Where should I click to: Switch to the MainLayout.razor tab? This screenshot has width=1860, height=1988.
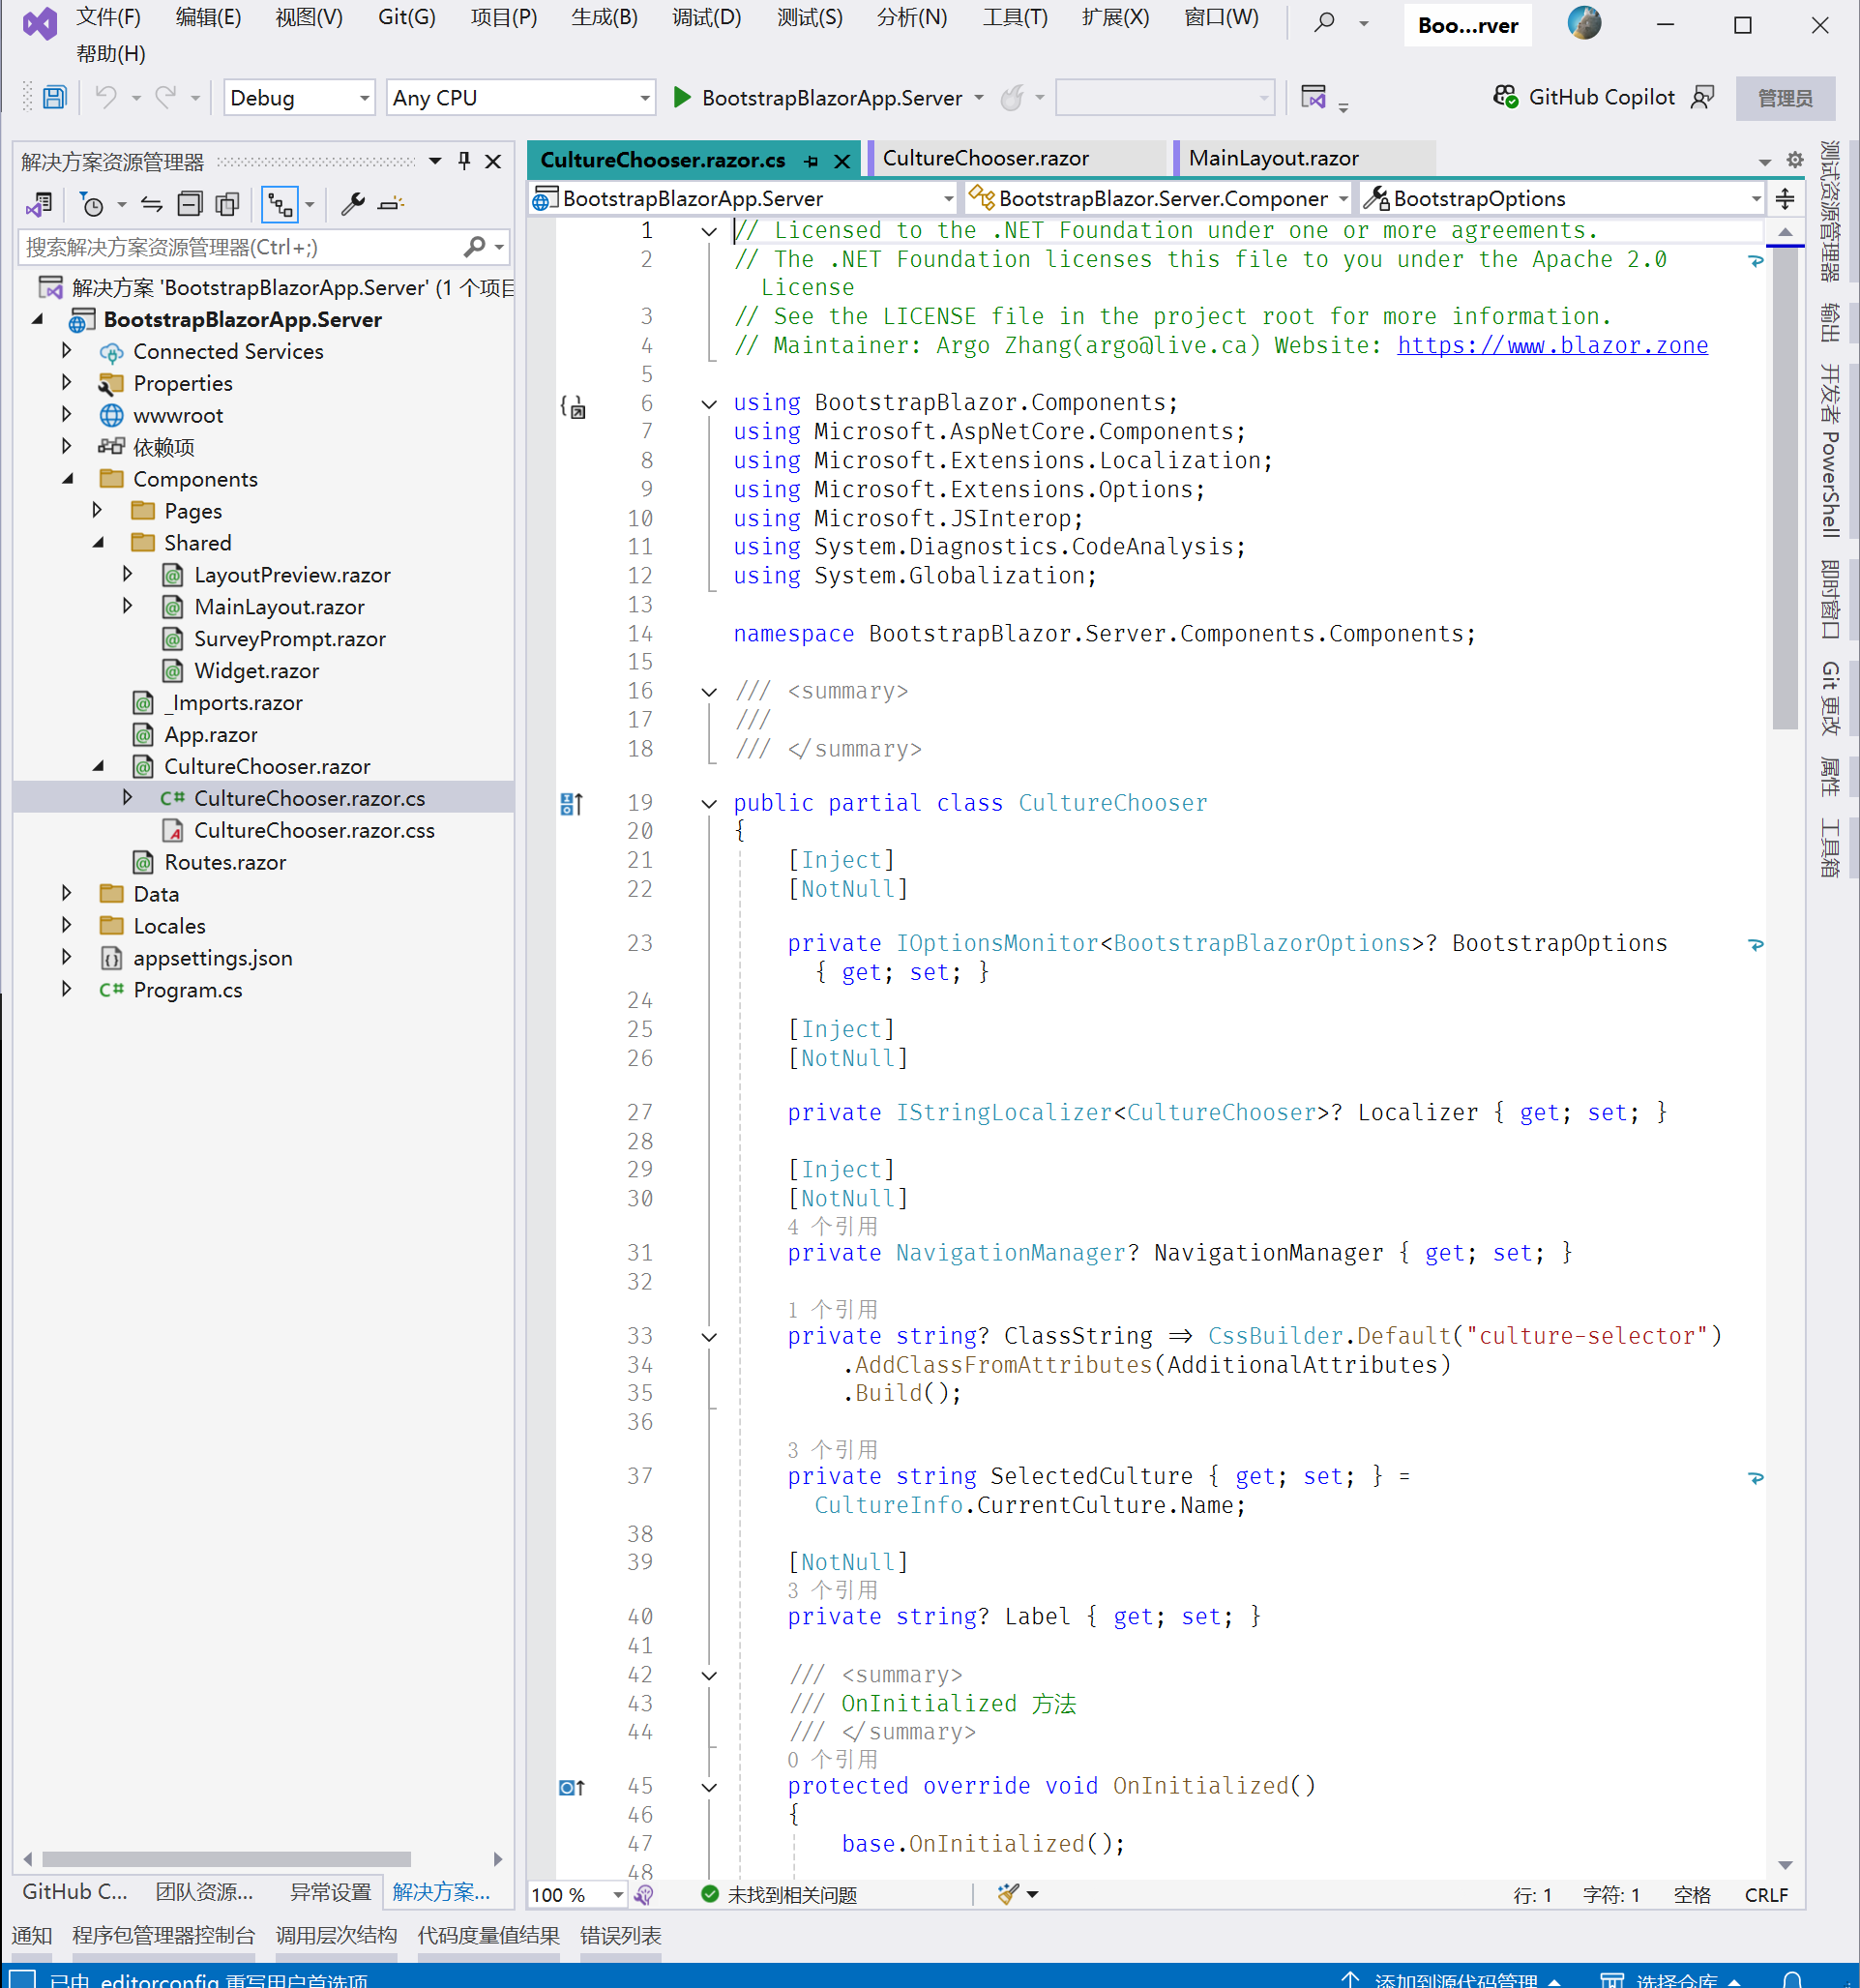[1273, 159]
